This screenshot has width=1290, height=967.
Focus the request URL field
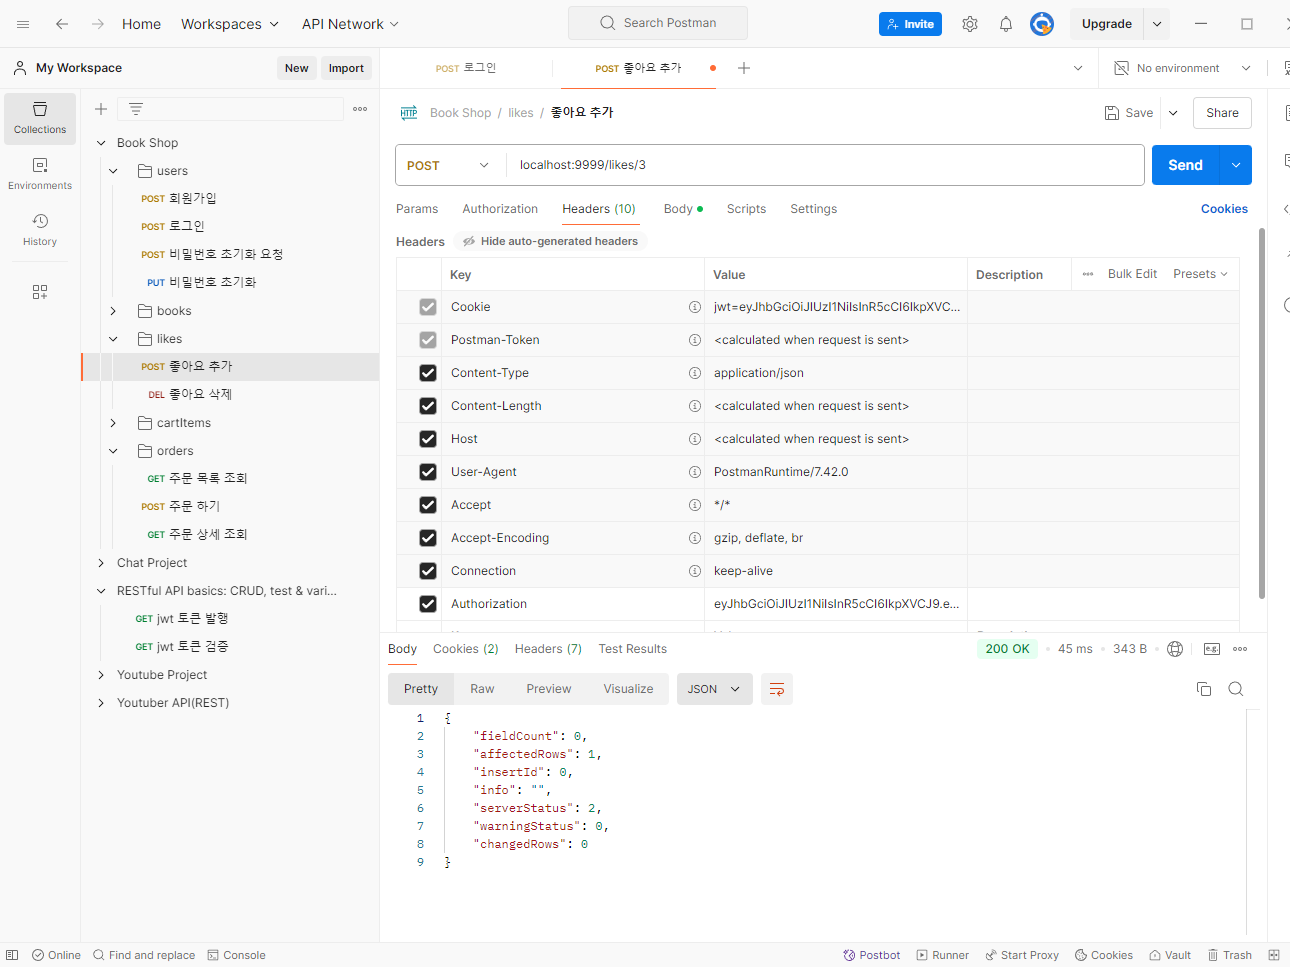coord(825,165)
